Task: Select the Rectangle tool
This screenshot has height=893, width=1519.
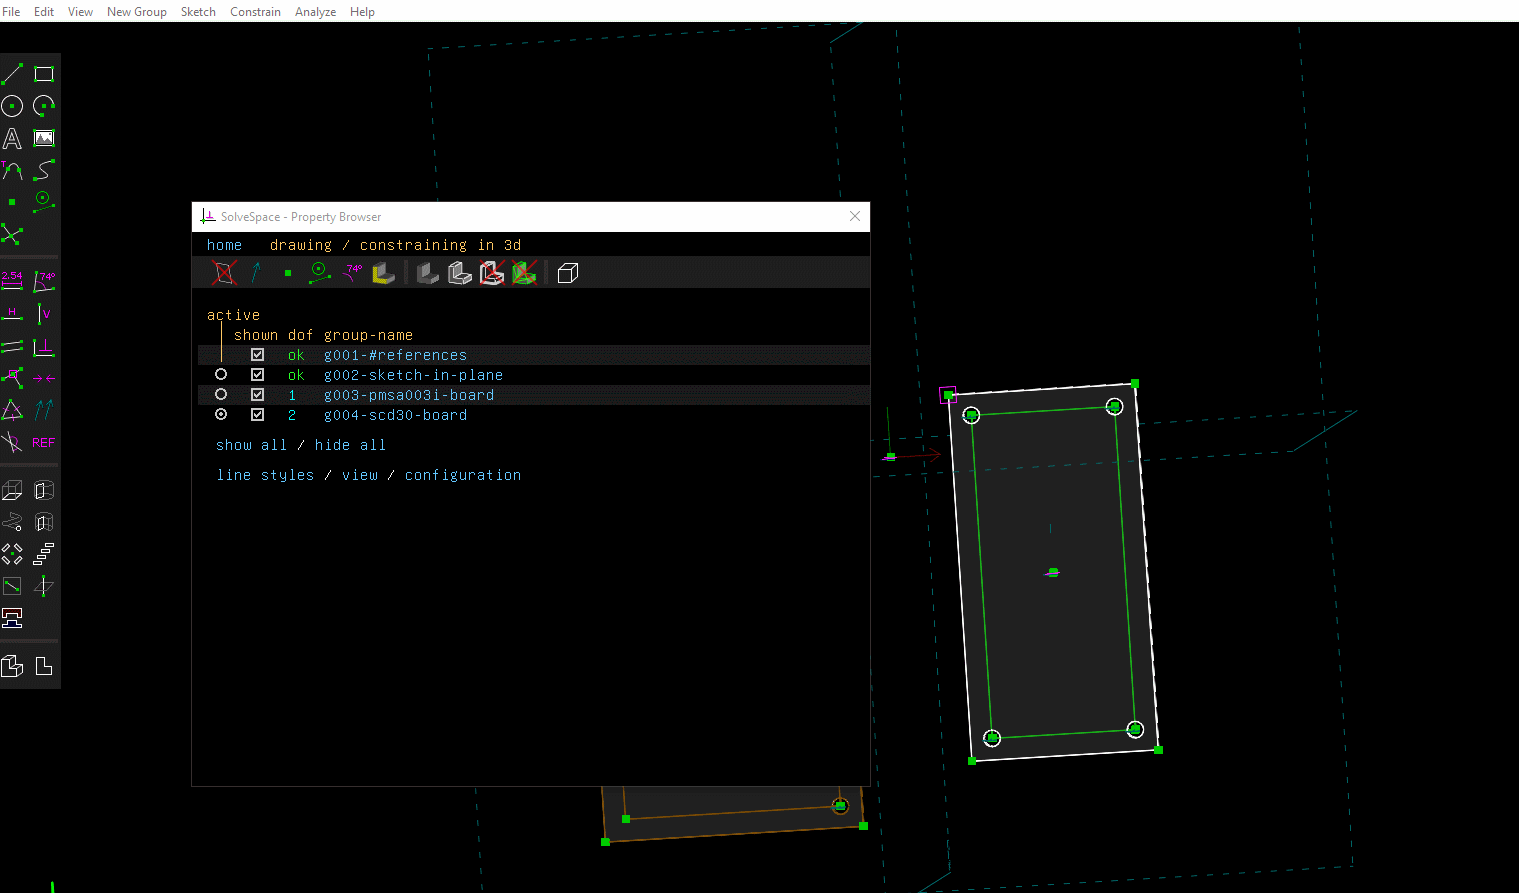Action: pyautogui.click(x=43, y=72)
